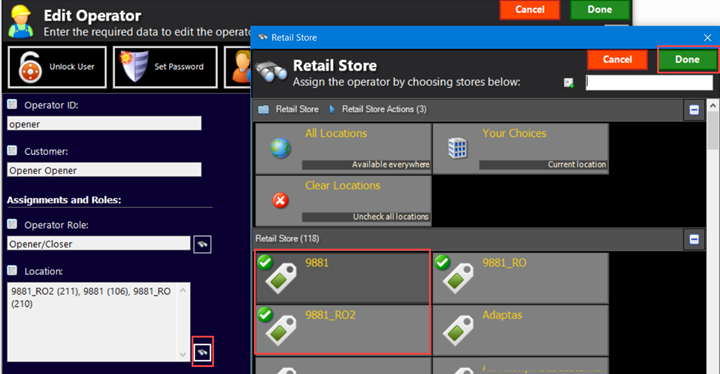Click the Retail Store search box
Viewport: 720px width, 374px height.
coord(649,83)
